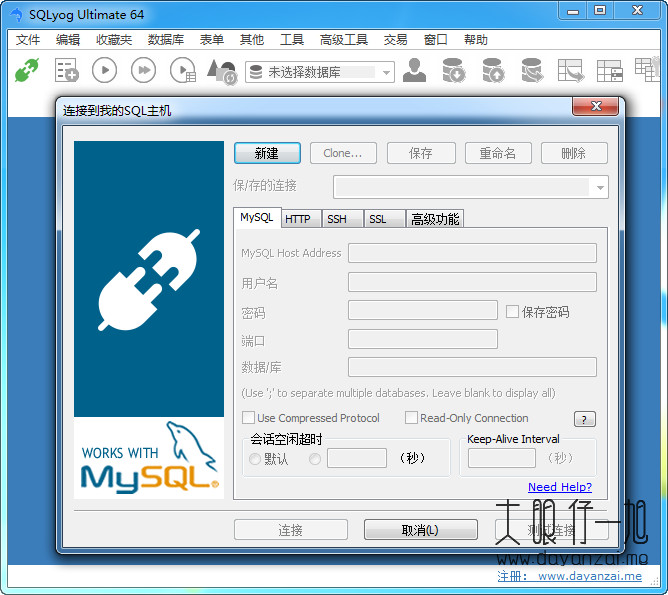
Task: Focus the Keep-Alive Interval field
Action: click(x=501, y=458)
